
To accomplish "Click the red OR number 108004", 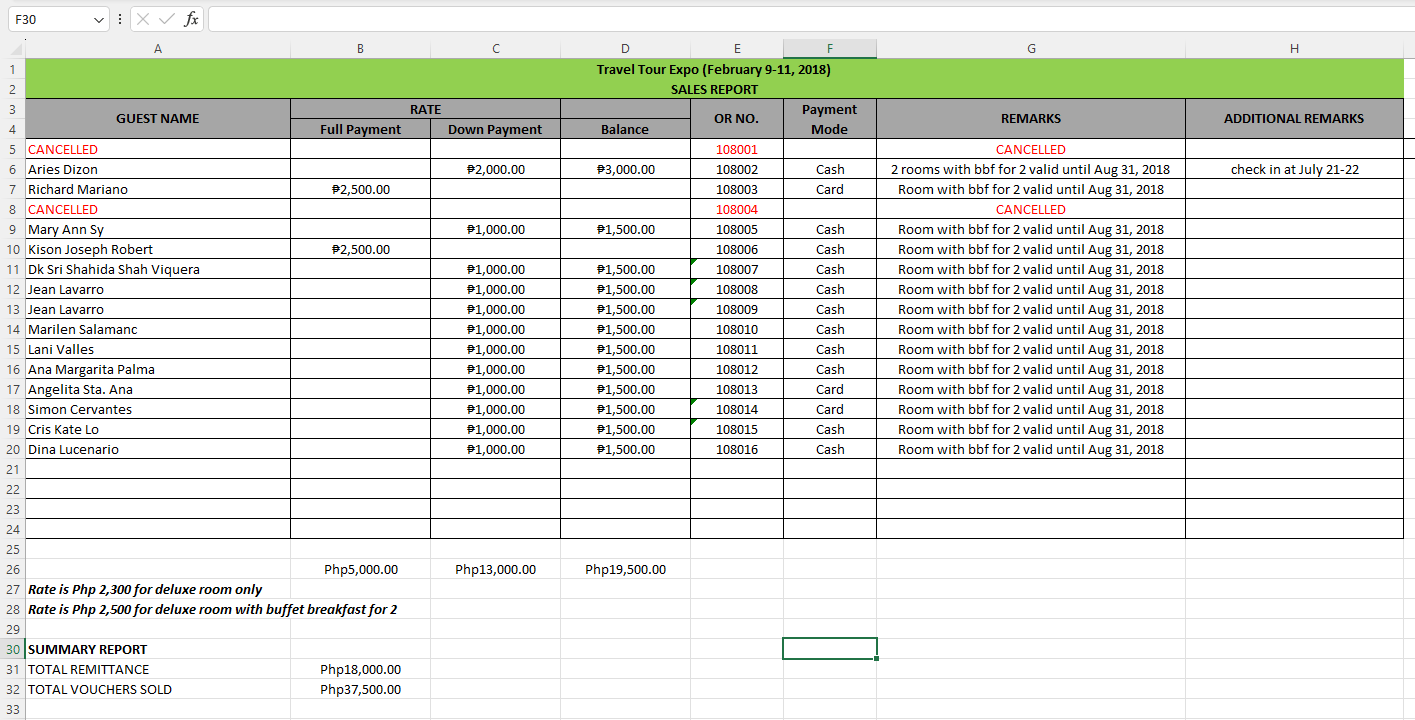I will point(737,209).
